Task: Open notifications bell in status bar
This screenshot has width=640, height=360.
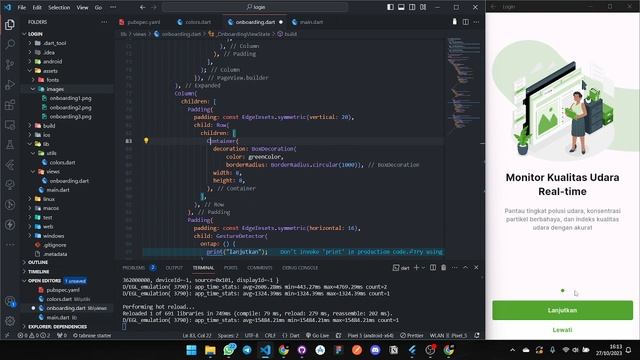Action: [477, 336]
